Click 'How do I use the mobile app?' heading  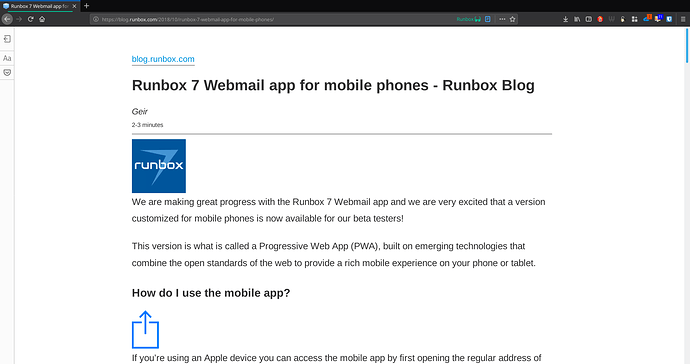(211, 293)
